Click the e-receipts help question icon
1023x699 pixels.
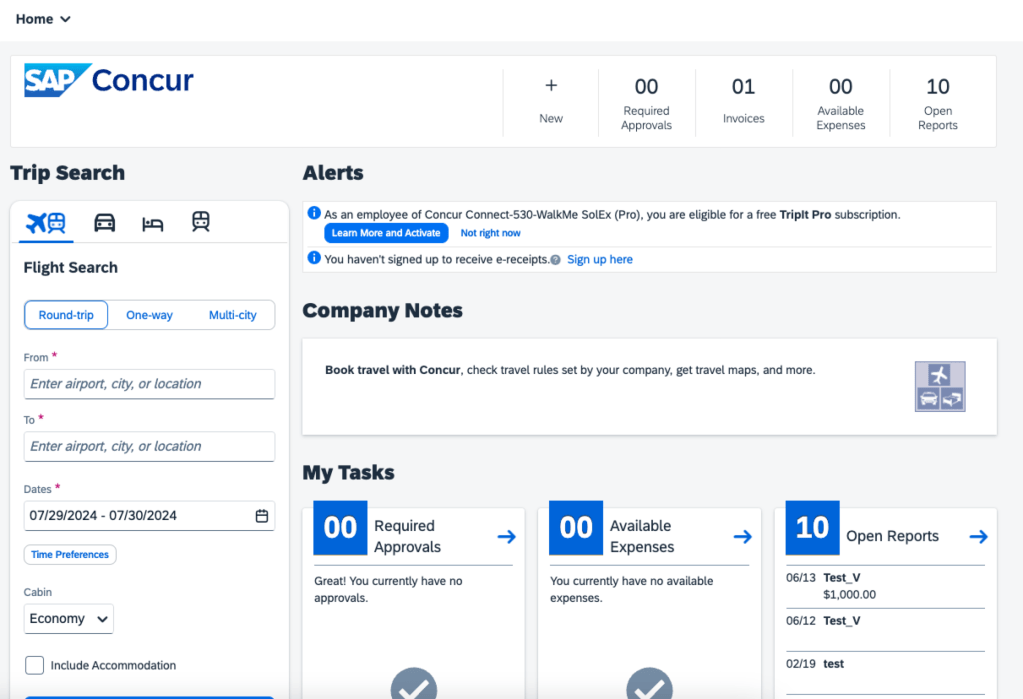click(x=555, y=260)
